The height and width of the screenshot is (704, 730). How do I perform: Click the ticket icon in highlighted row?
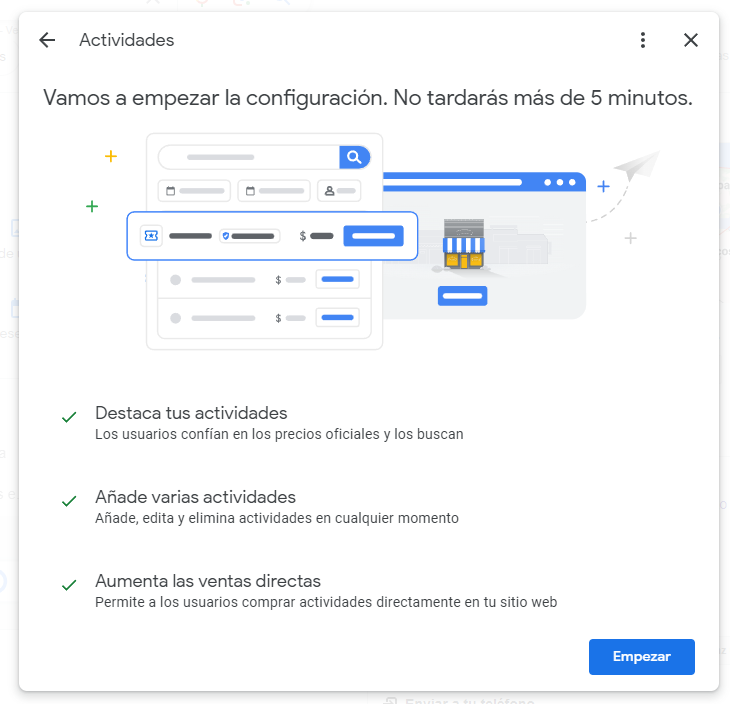pos(151,236)
